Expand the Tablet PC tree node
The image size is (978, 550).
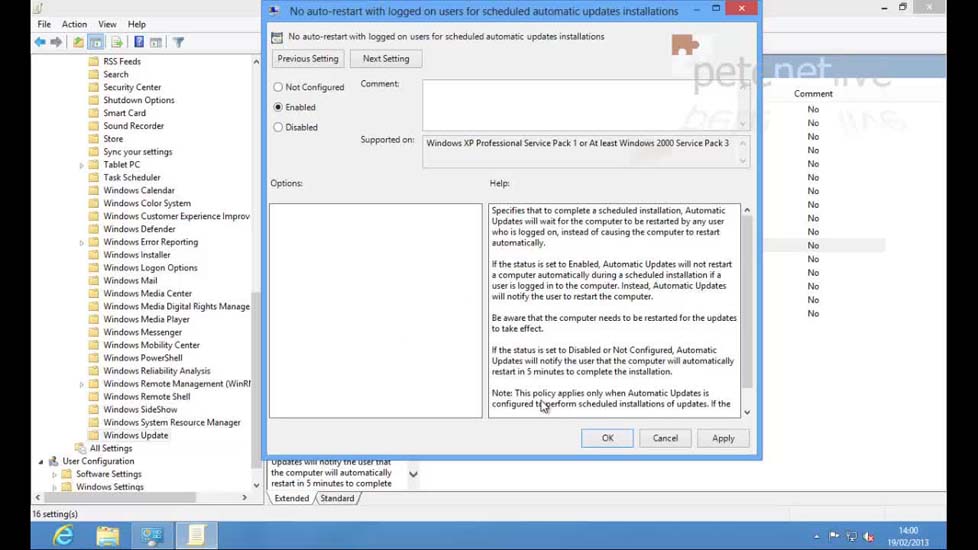82,165
